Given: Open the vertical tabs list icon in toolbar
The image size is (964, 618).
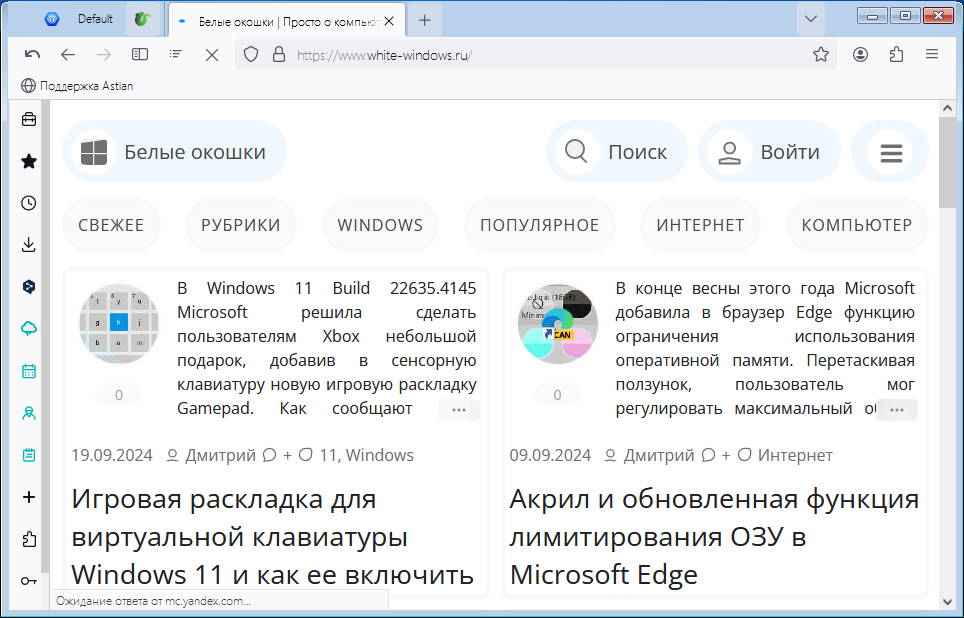Looking at the screenshot, I should click(x=176, y=55).
